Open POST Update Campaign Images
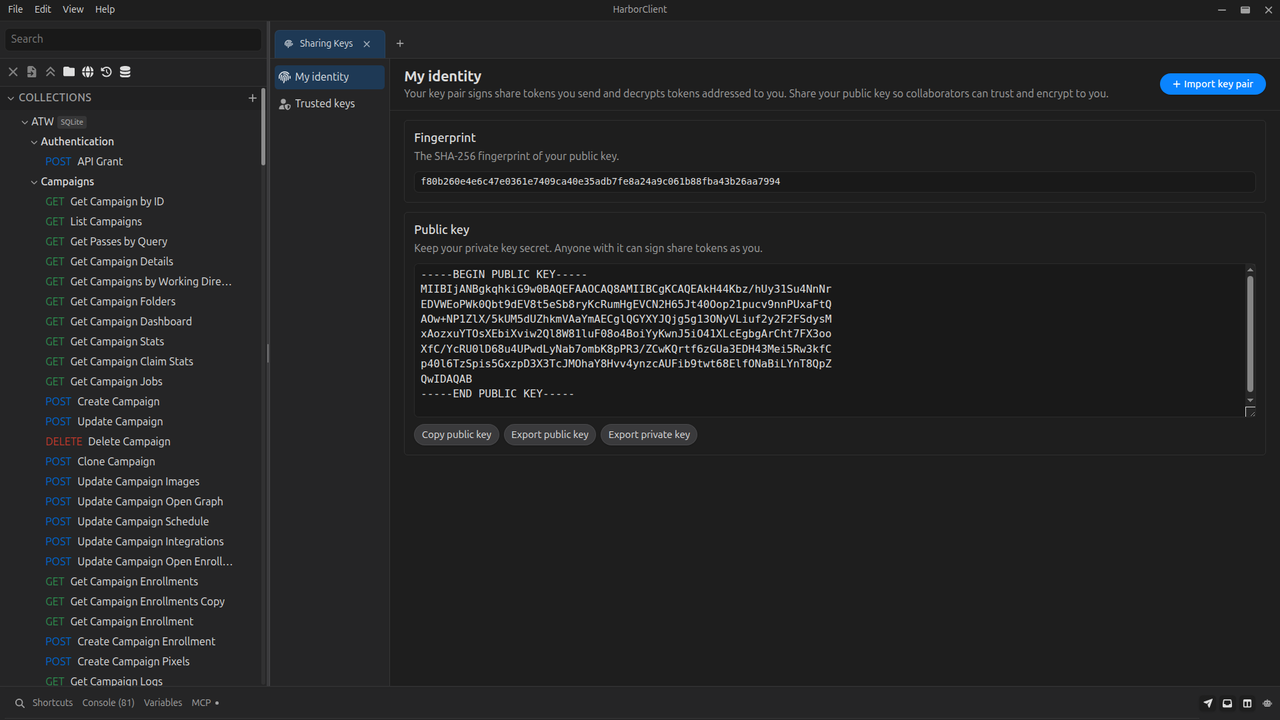This screenshot has height=720, width=1280. pyautogui.click(x=123, y=482)
